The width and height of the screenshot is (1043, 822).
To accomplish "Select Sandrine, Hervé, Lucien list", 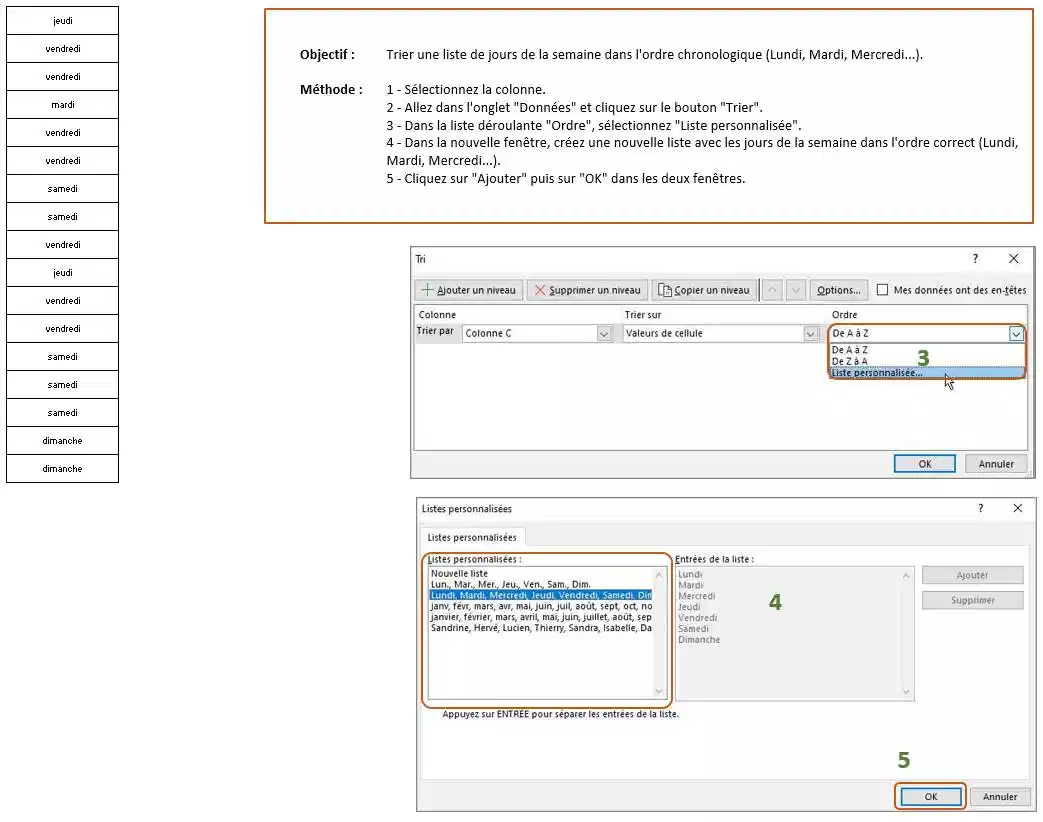I will coord(541,628).
